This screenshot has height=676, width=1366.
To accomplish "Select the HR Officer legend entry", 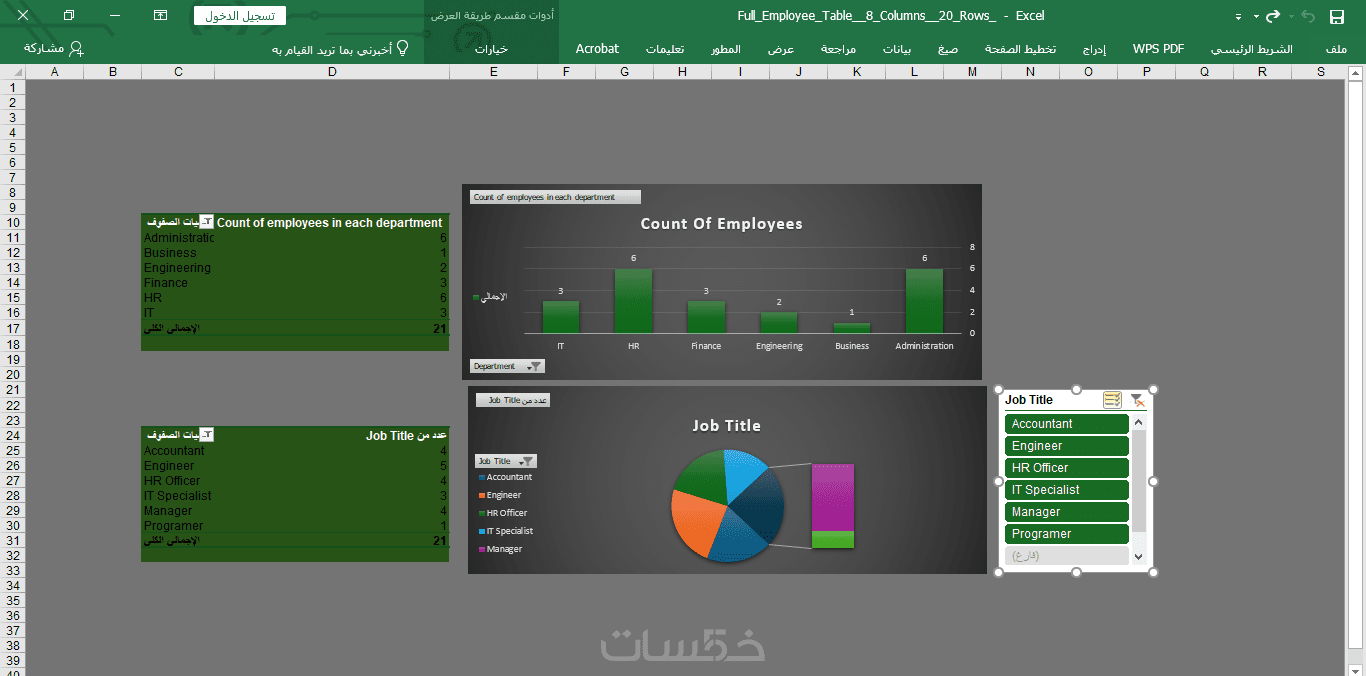I will 503,513.
